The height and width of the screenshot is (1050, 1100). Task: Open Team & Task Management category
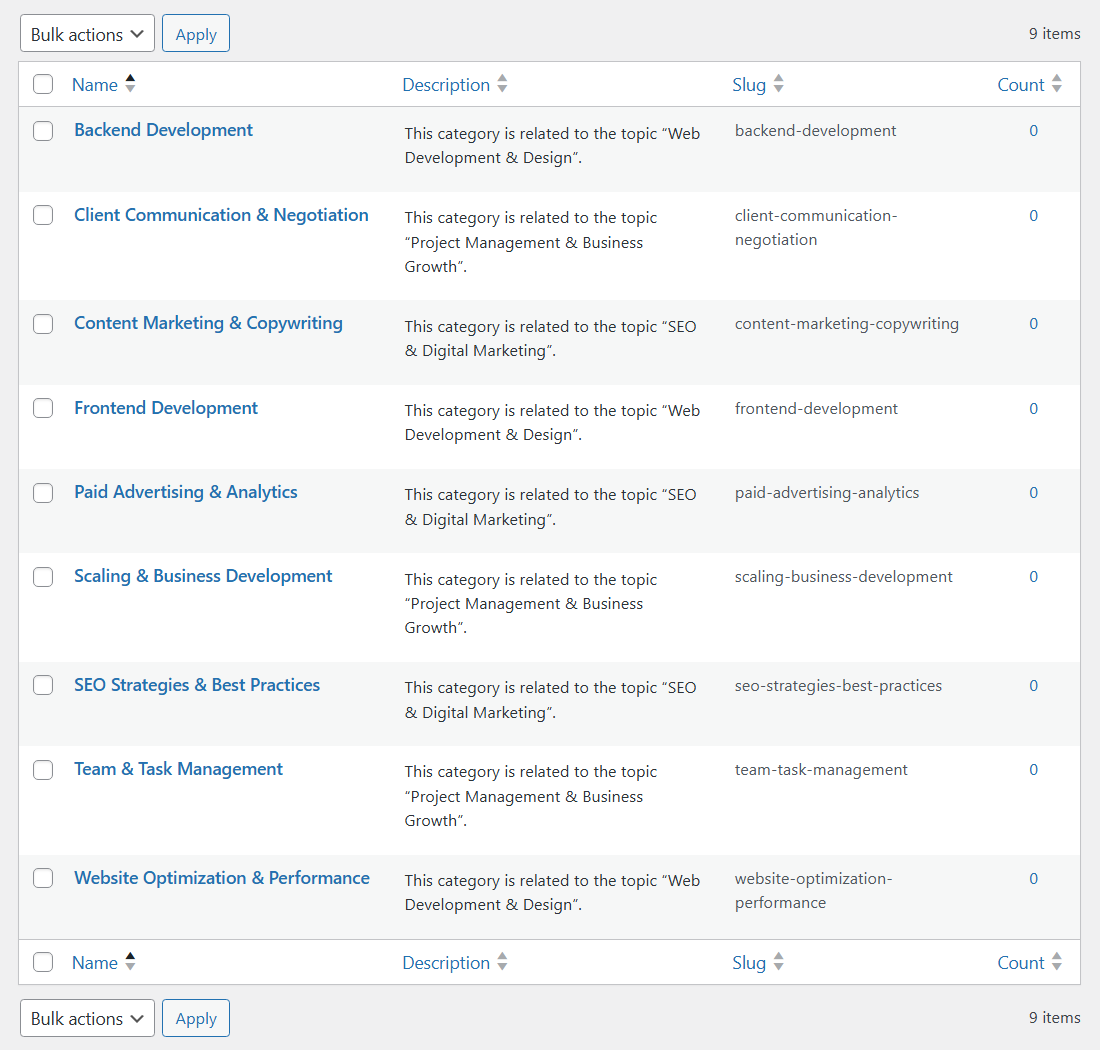[178, 769]
